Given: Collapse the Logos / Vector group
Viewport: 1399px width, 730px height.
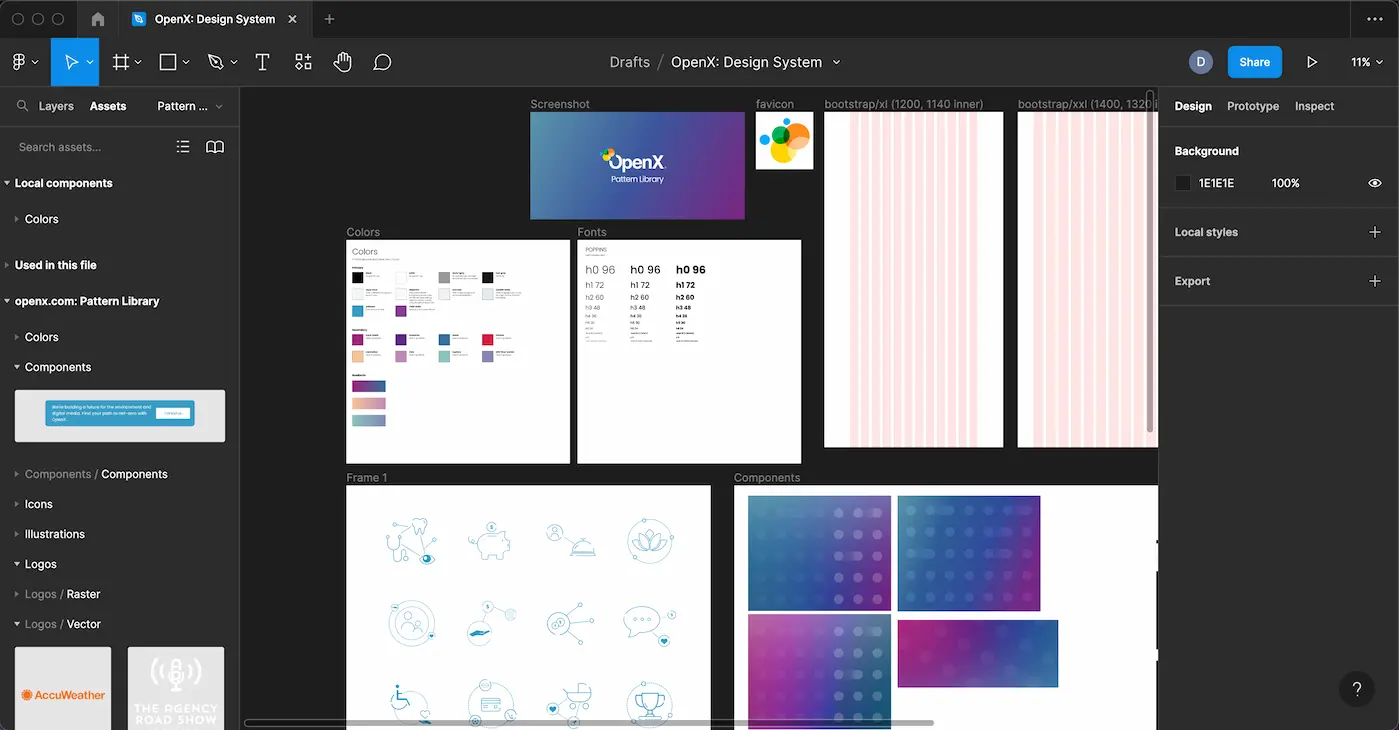Looking at the screenshot, I should coord(17,624).
